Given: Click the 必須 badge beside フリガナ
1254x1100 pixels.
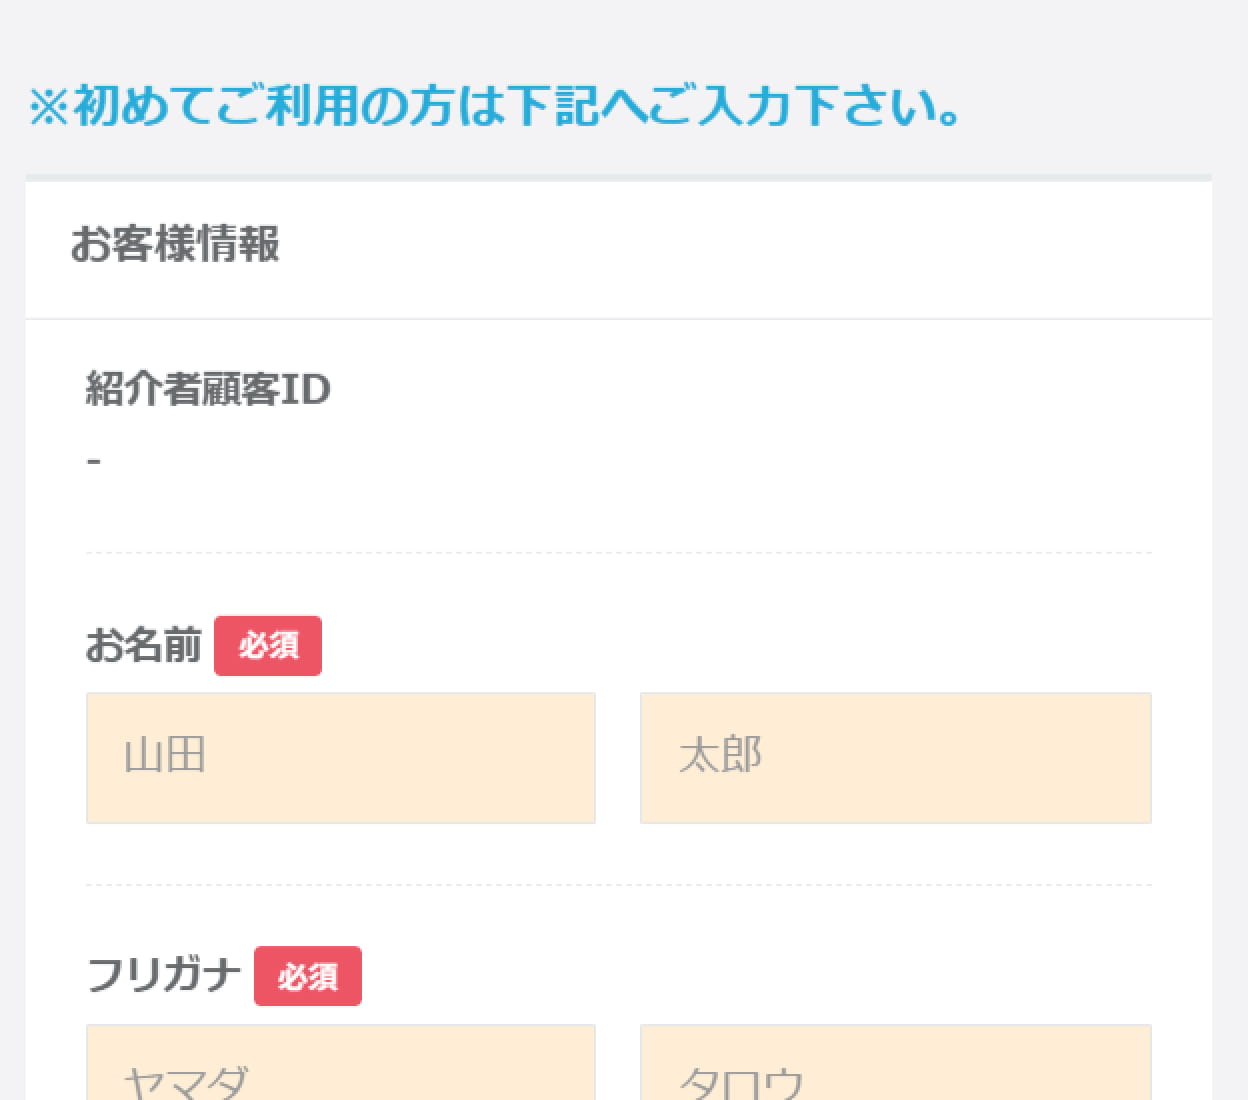Looking at the screenshot, I should click(x=308, y=976).
